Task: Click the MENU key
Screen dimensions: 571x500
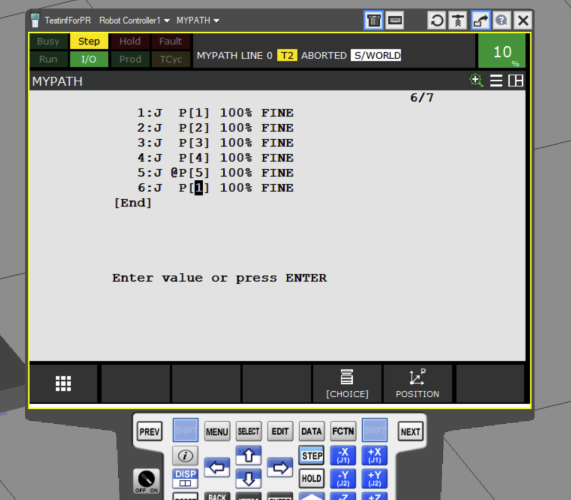Action: click(217, 432)
